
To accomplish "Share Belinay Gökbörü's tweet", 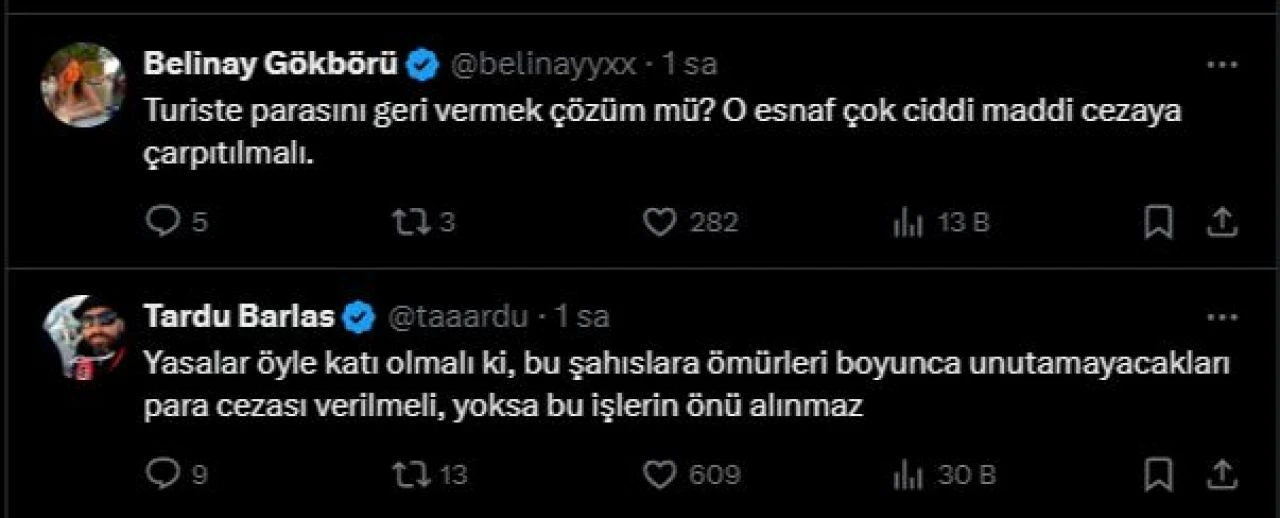I will point(1223,222).
